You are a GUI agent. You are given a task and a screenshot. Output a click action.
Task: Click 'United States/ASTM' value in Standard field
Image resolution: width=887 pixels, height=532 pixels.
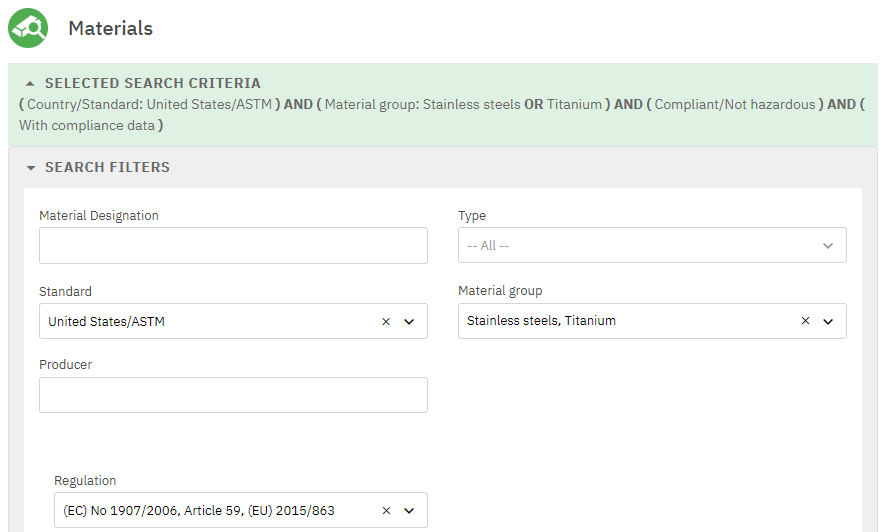(106, 322)
